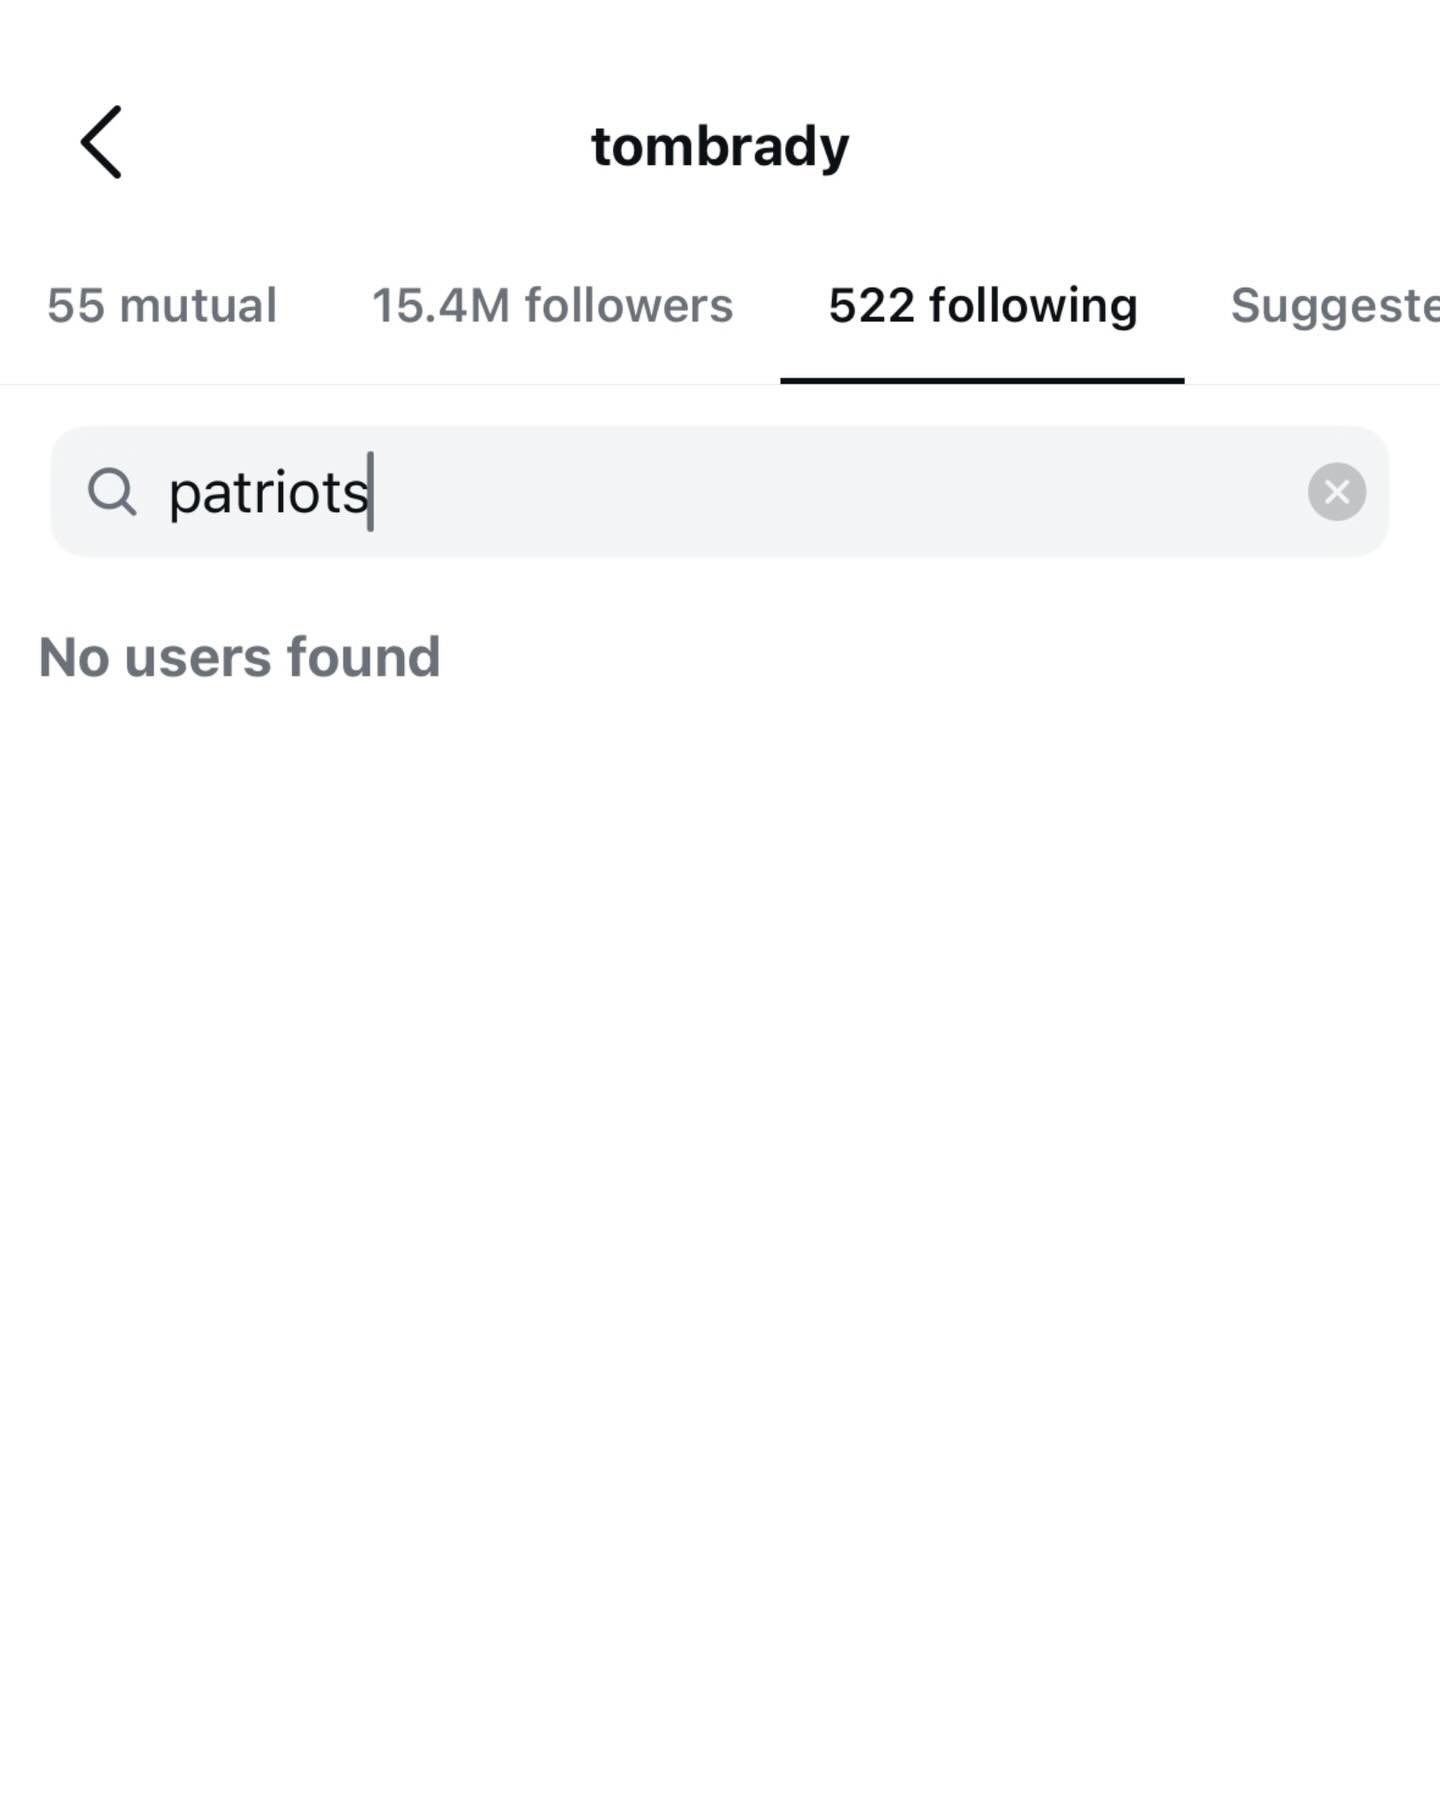Image resolution: width=1440 pixels, height=1798 pixels.
Task: Tap the tombrady username title
Action: point(719,146)
